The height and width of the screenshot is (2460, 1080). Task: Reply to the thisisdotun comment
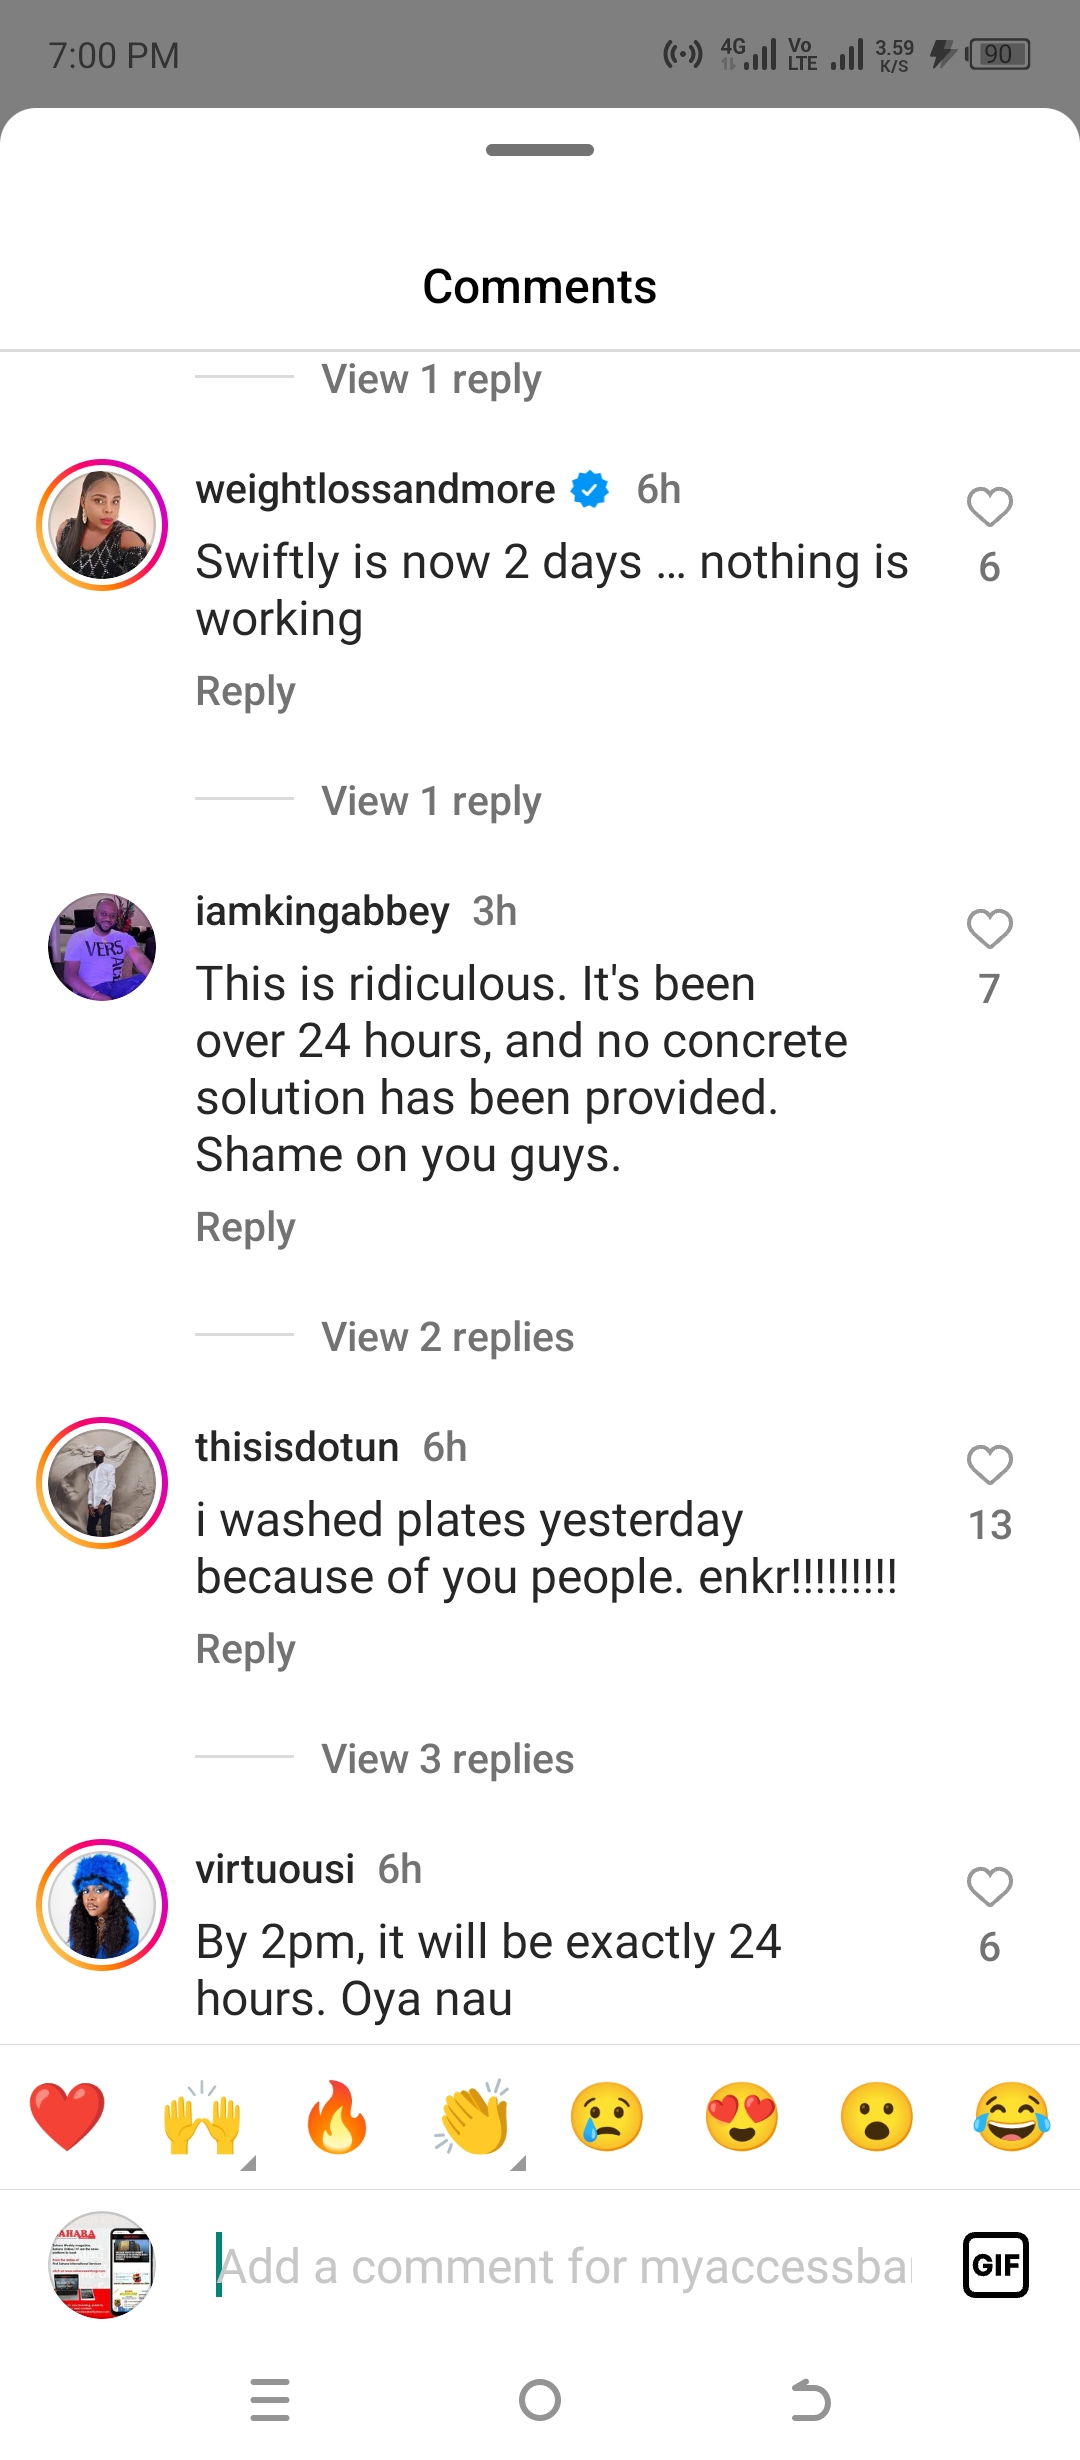(245, 1649)
